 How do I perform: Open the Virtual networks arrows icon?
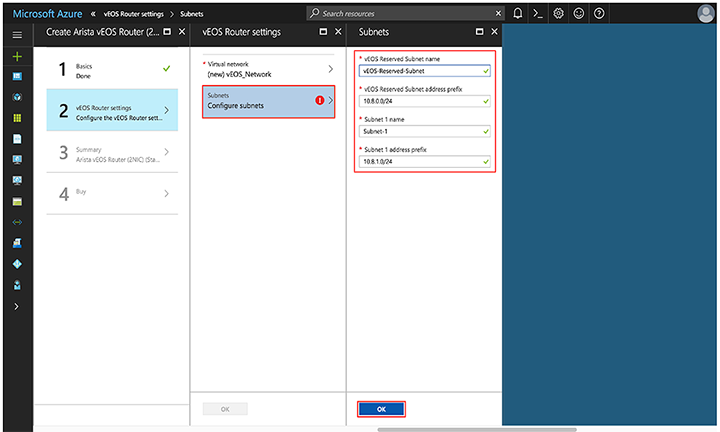coord(17,222)
